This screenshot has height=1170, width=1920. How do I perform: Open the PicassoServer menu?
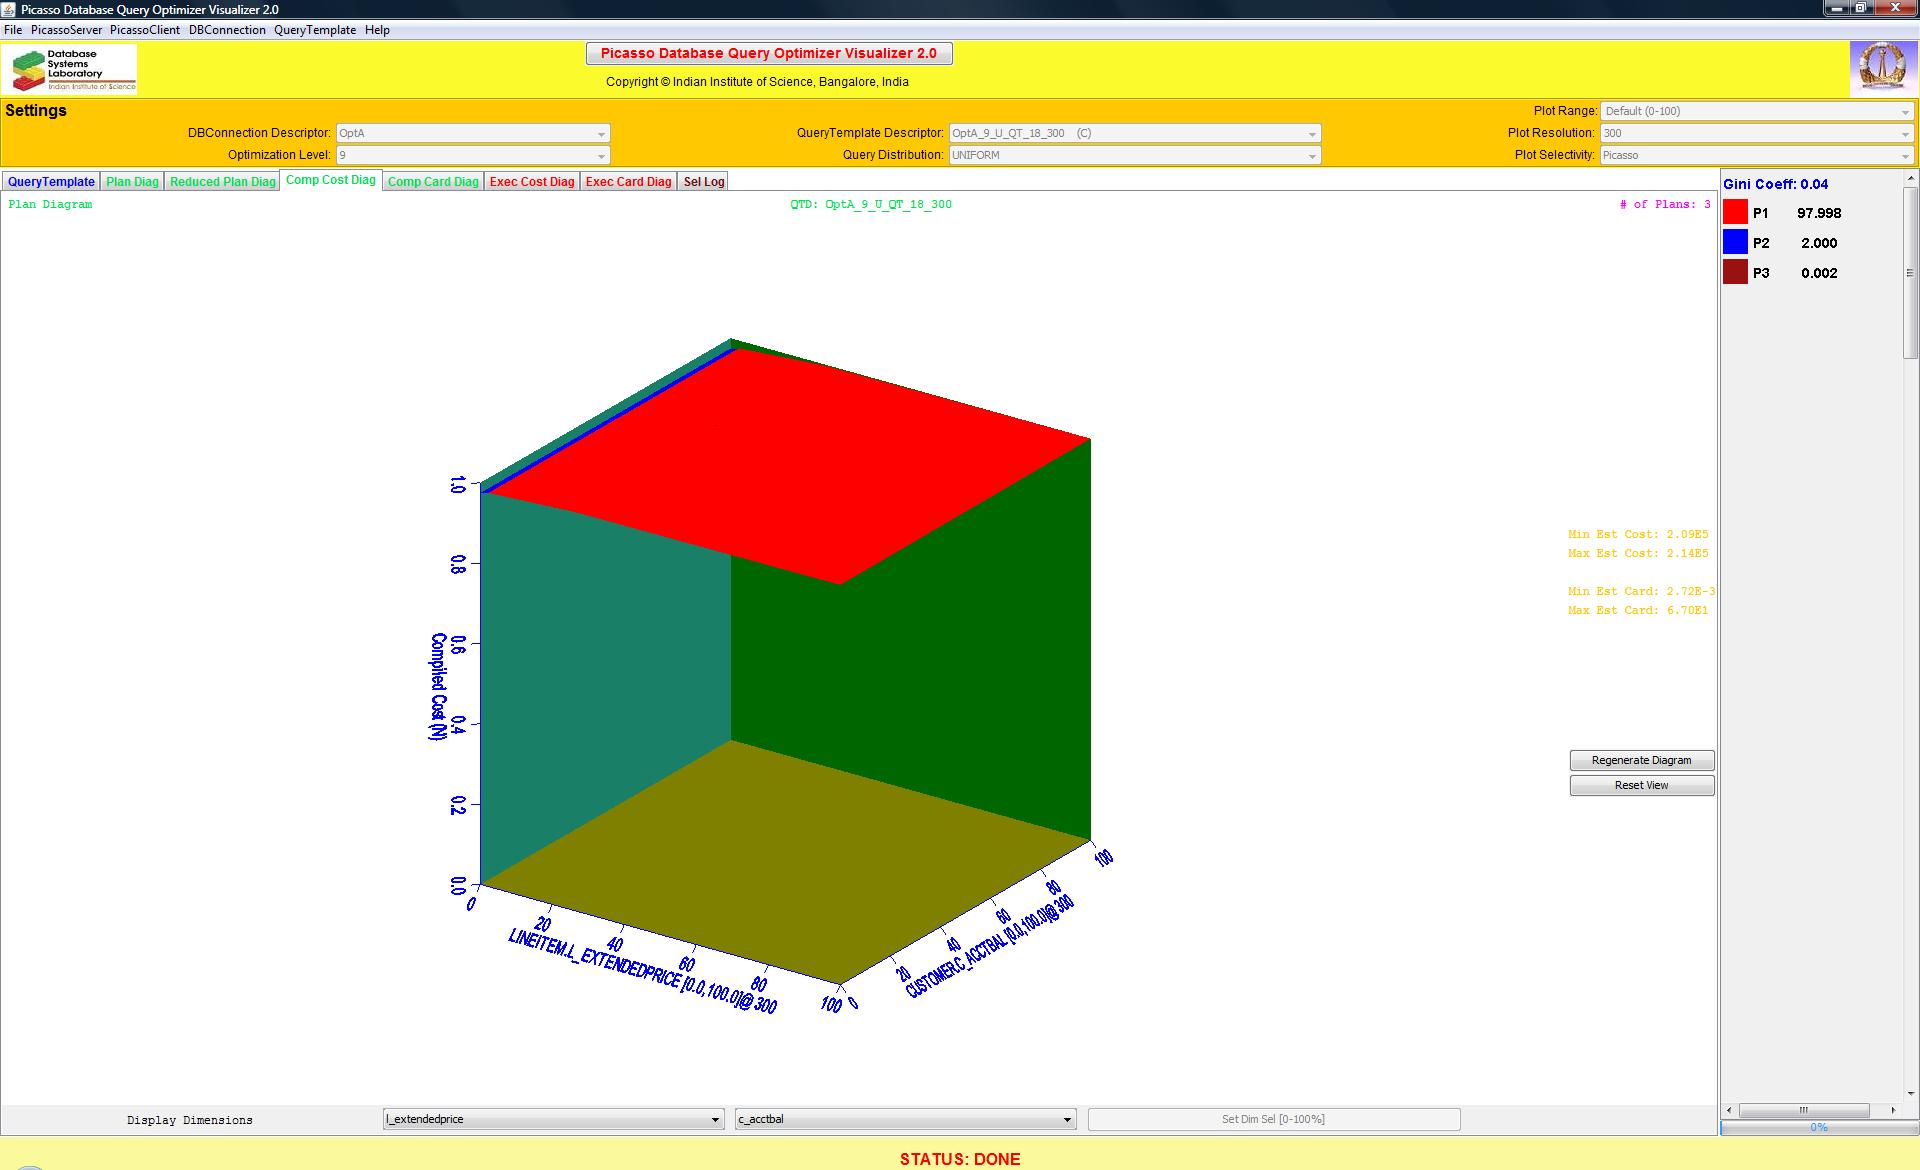coord(66,30)
